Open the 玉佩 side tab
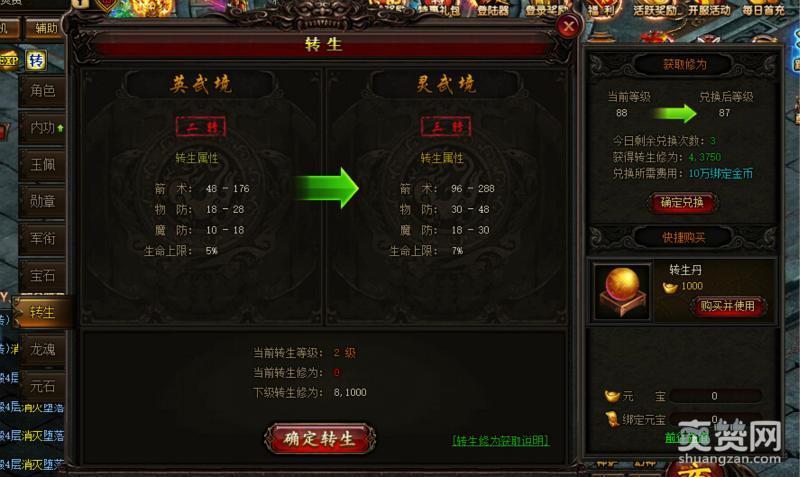 (x=42, y=165)
